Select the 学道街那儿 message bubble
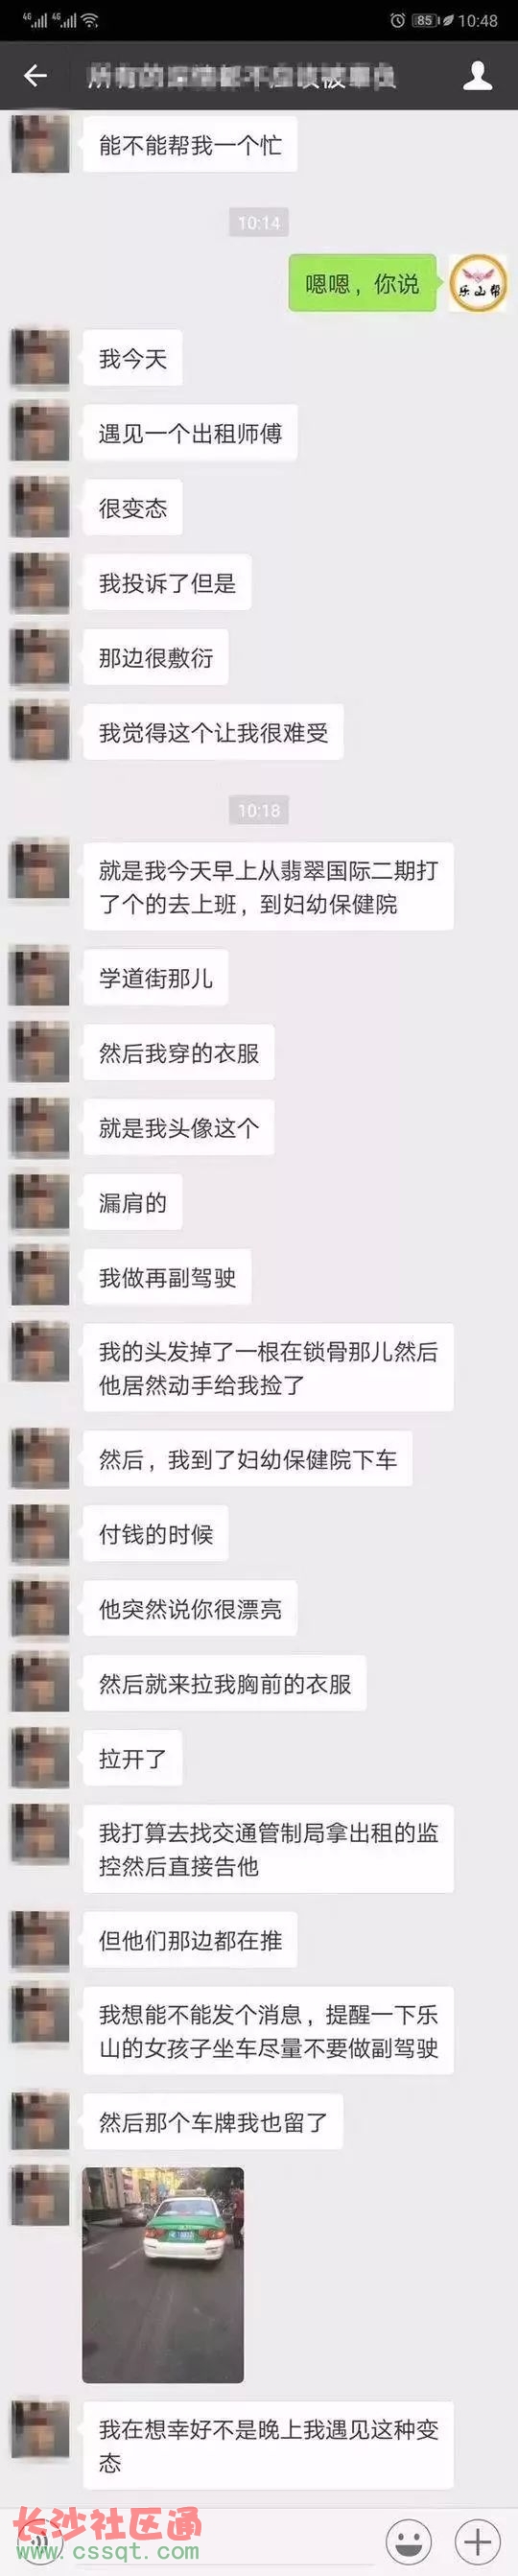 pos(156,977)
